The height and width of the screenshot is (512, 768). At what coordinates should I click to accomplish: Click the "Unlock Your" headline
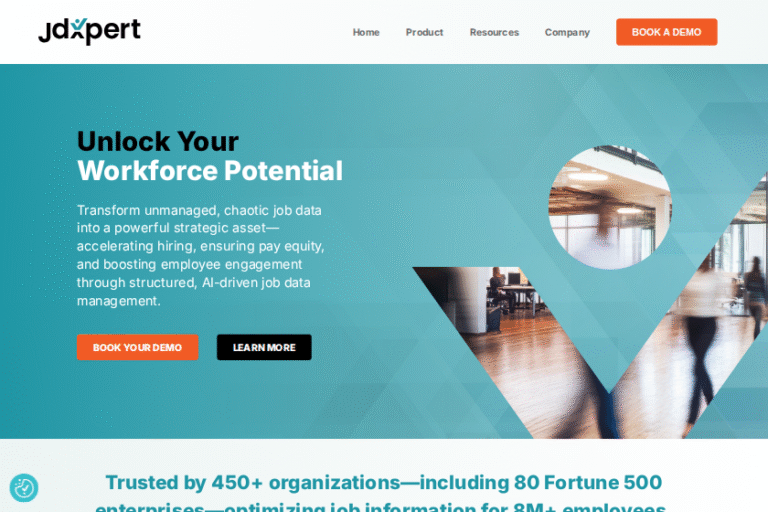pos(158,141)
